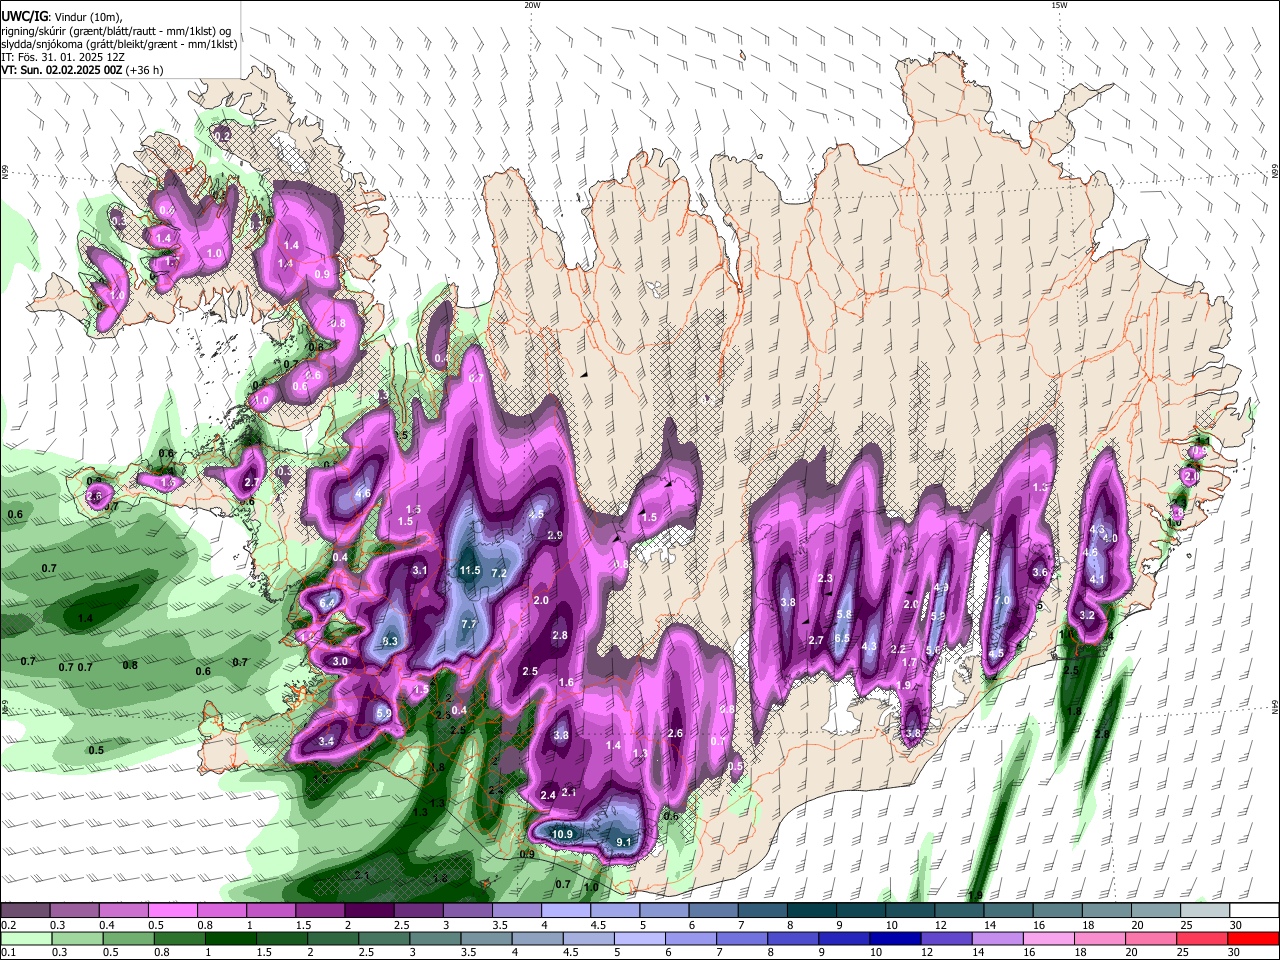Click the bright red swatch ending bottom legend row
Viewport: 1280px width, 960px height.
pos(1255,938)
